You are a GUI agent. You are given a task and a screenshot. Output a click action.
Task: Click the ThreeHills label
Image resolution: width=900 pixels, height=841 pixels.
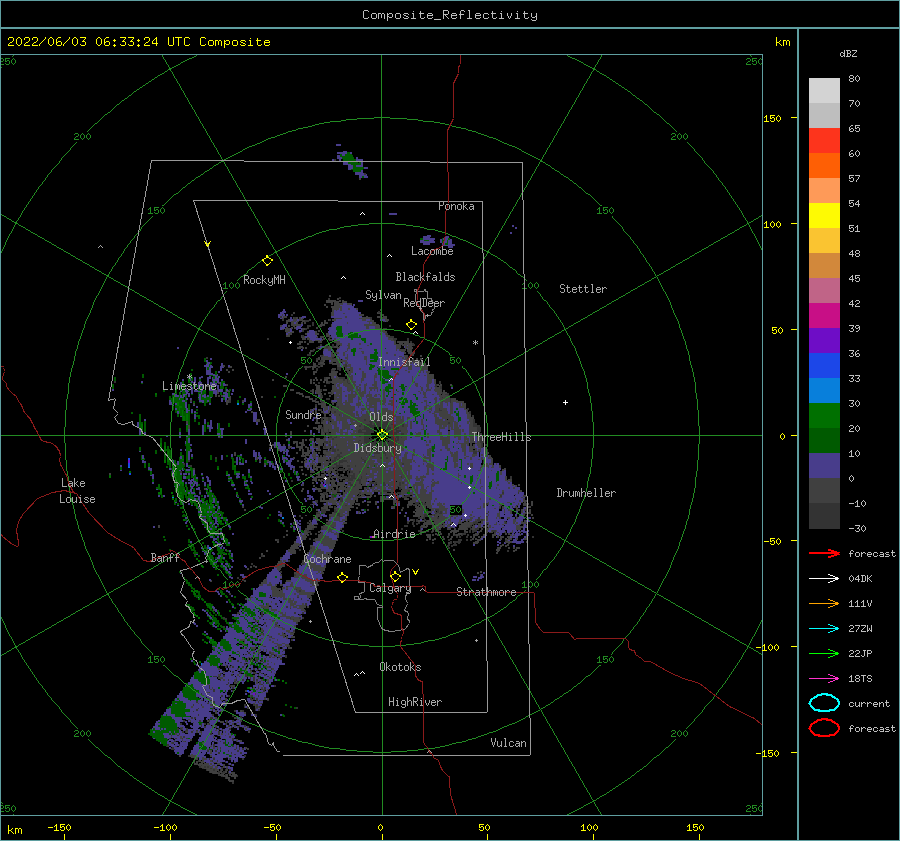tap(501, 437)
